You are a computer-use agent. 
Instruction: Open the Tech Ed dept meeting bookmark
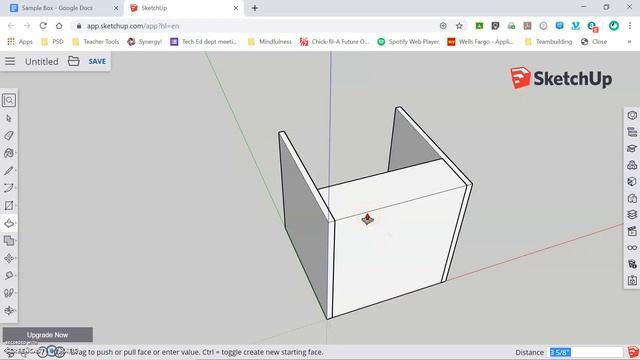(x=203, y=42)
